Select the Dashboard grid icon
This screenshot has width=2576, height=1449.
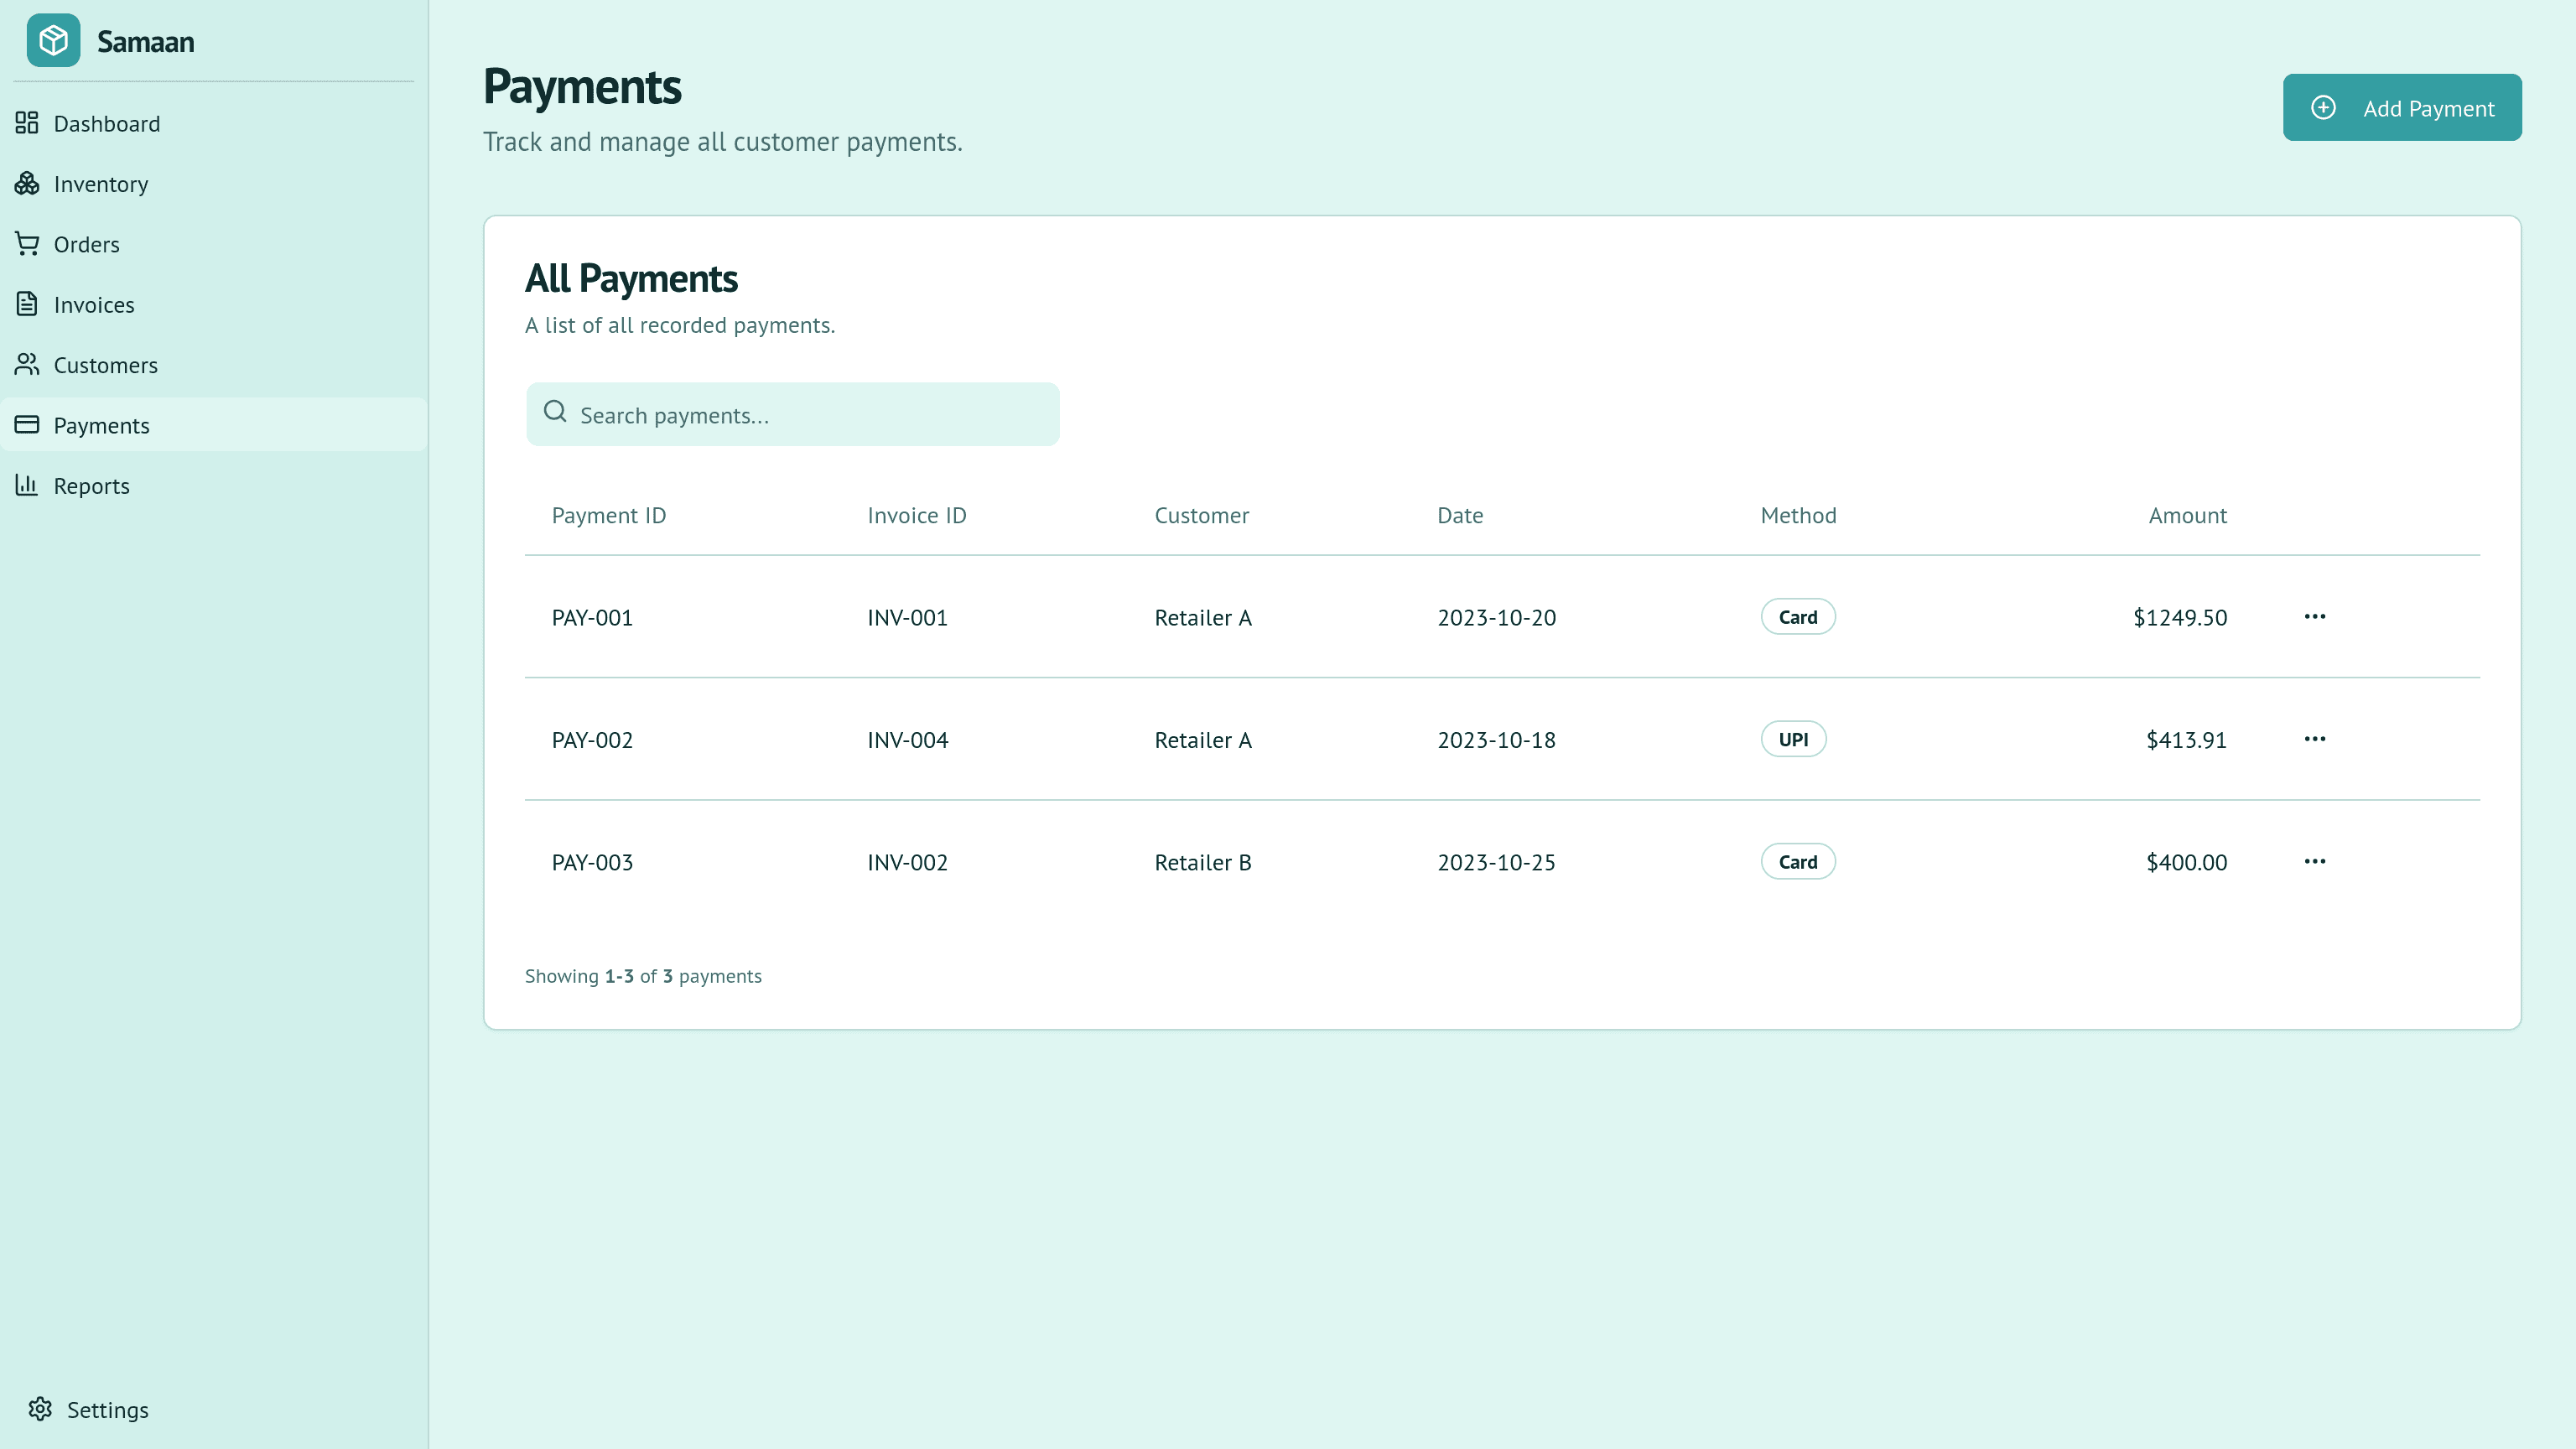(27, 123)
